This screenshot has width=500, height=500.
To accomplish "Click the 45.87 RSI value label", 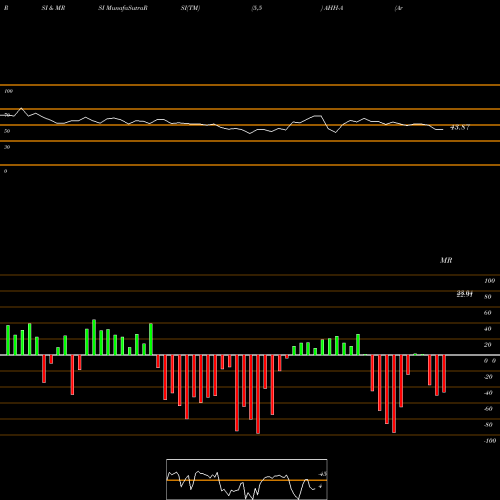I will [460, 127].
